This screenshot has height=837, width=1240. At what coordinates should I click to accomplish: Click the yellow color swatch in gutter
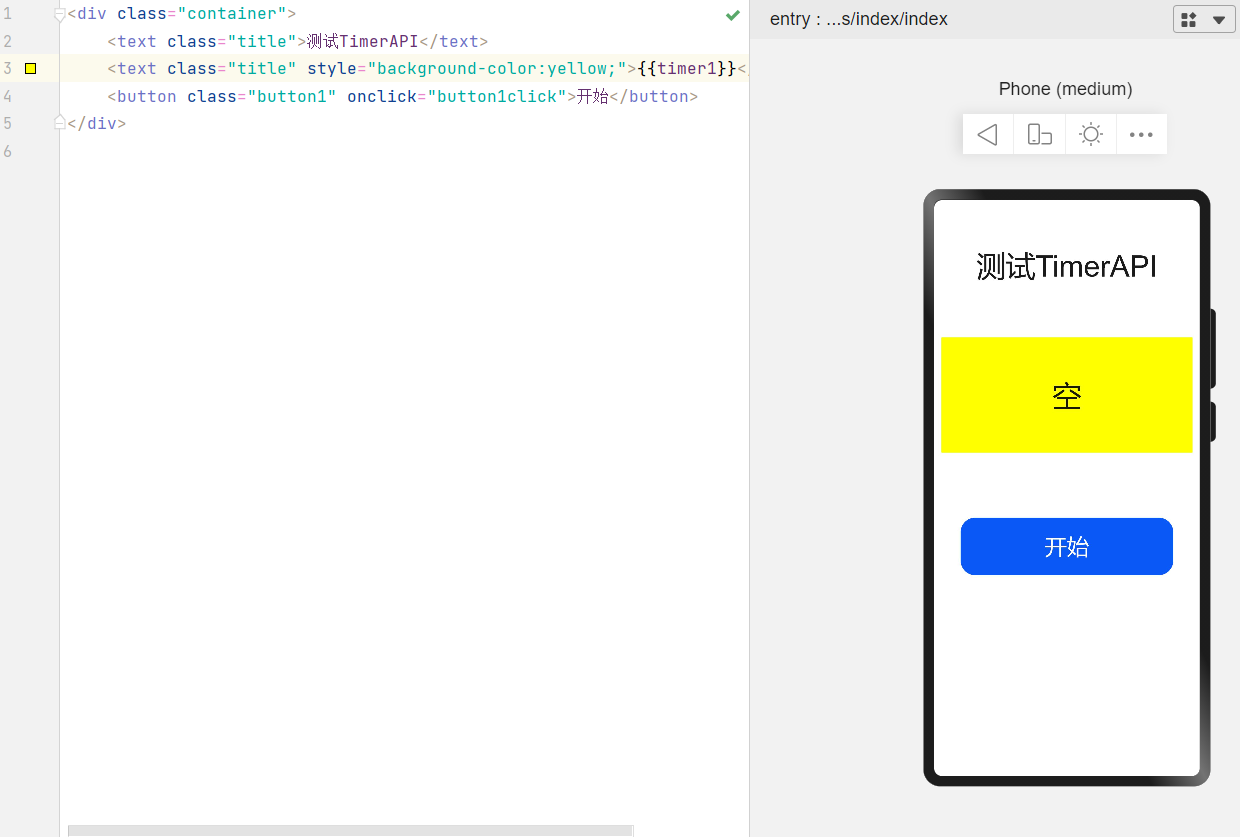[31, 69]
